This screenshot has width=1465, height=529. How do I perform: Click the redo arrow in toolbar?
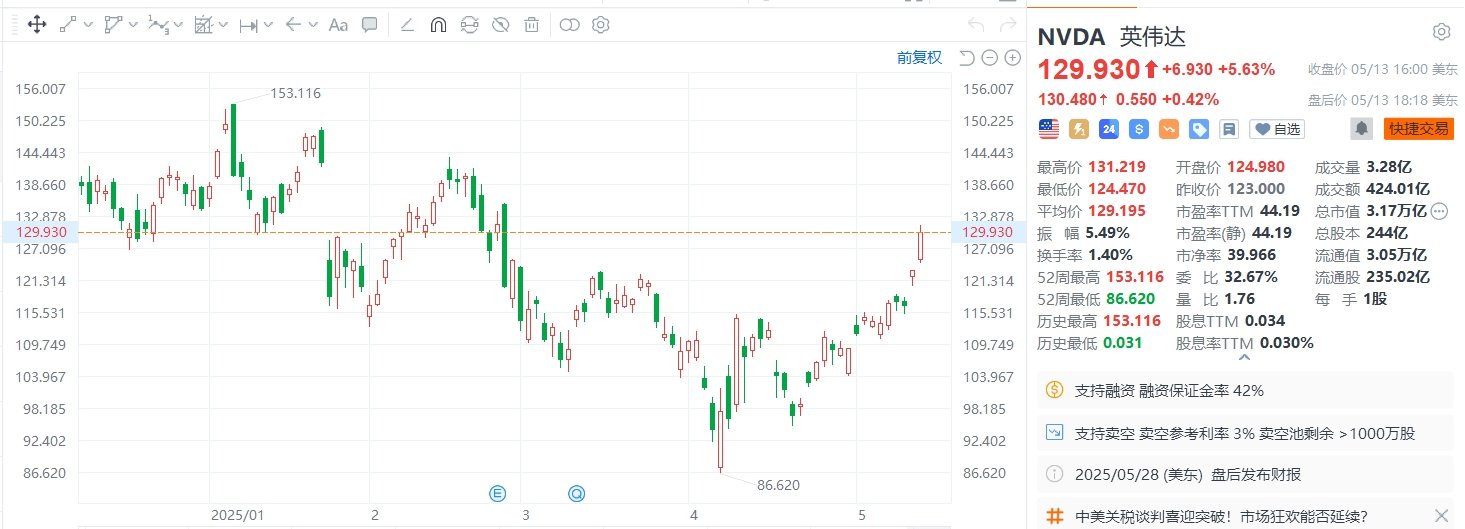tap(1006, 24)
